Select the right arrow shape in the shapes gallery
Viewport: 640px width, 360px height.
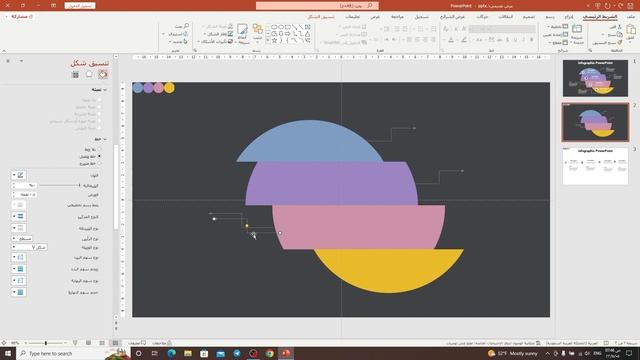pos(288,34)
